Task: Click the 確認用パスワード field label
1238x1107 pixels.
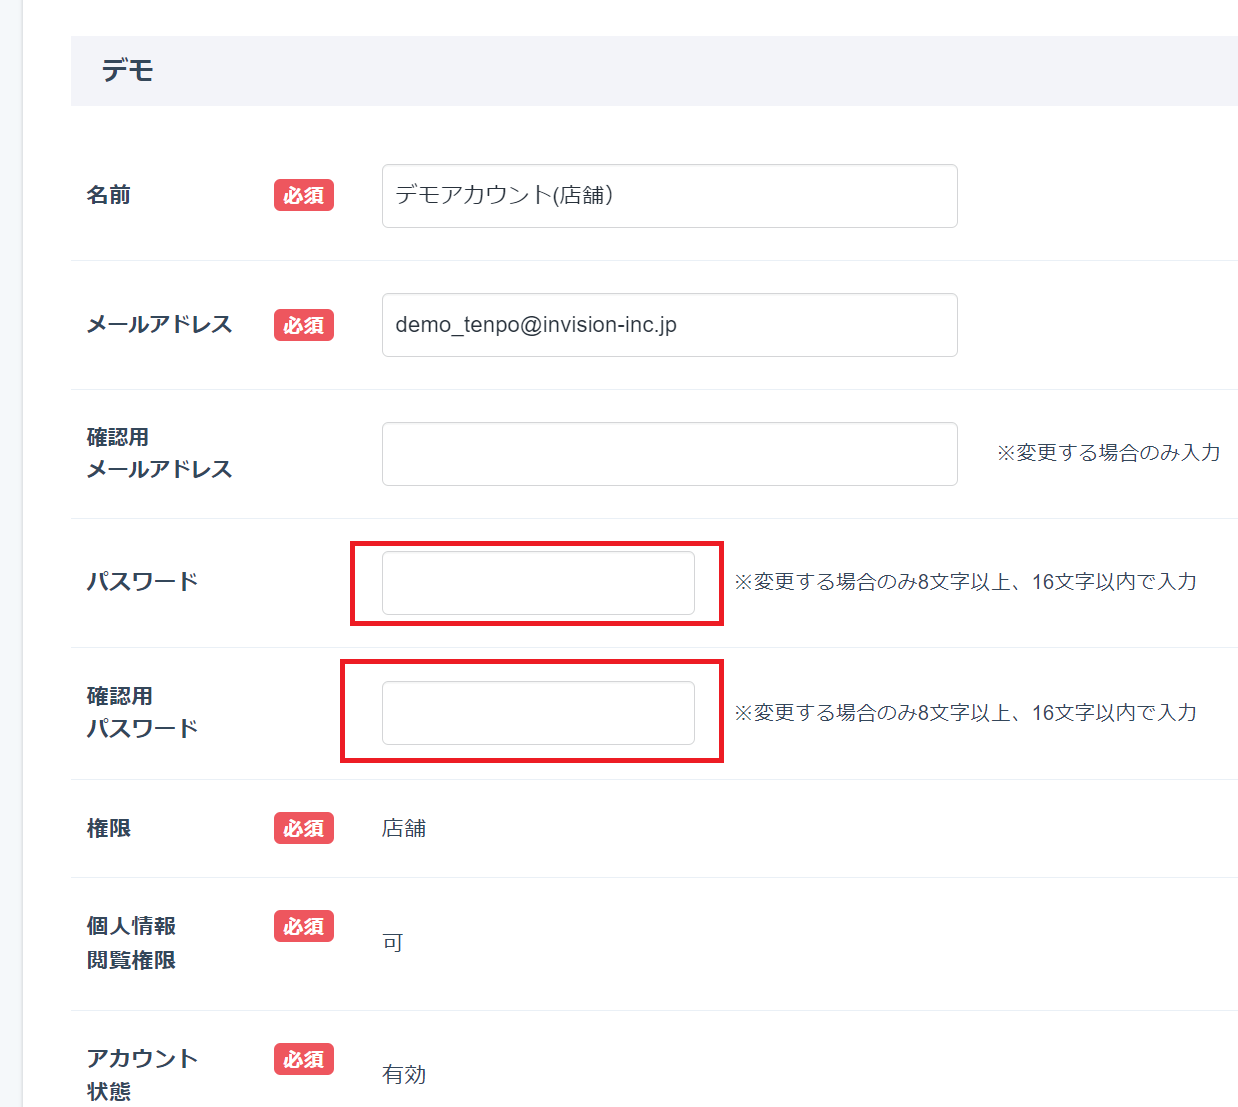Action: [x=142, y=712]
